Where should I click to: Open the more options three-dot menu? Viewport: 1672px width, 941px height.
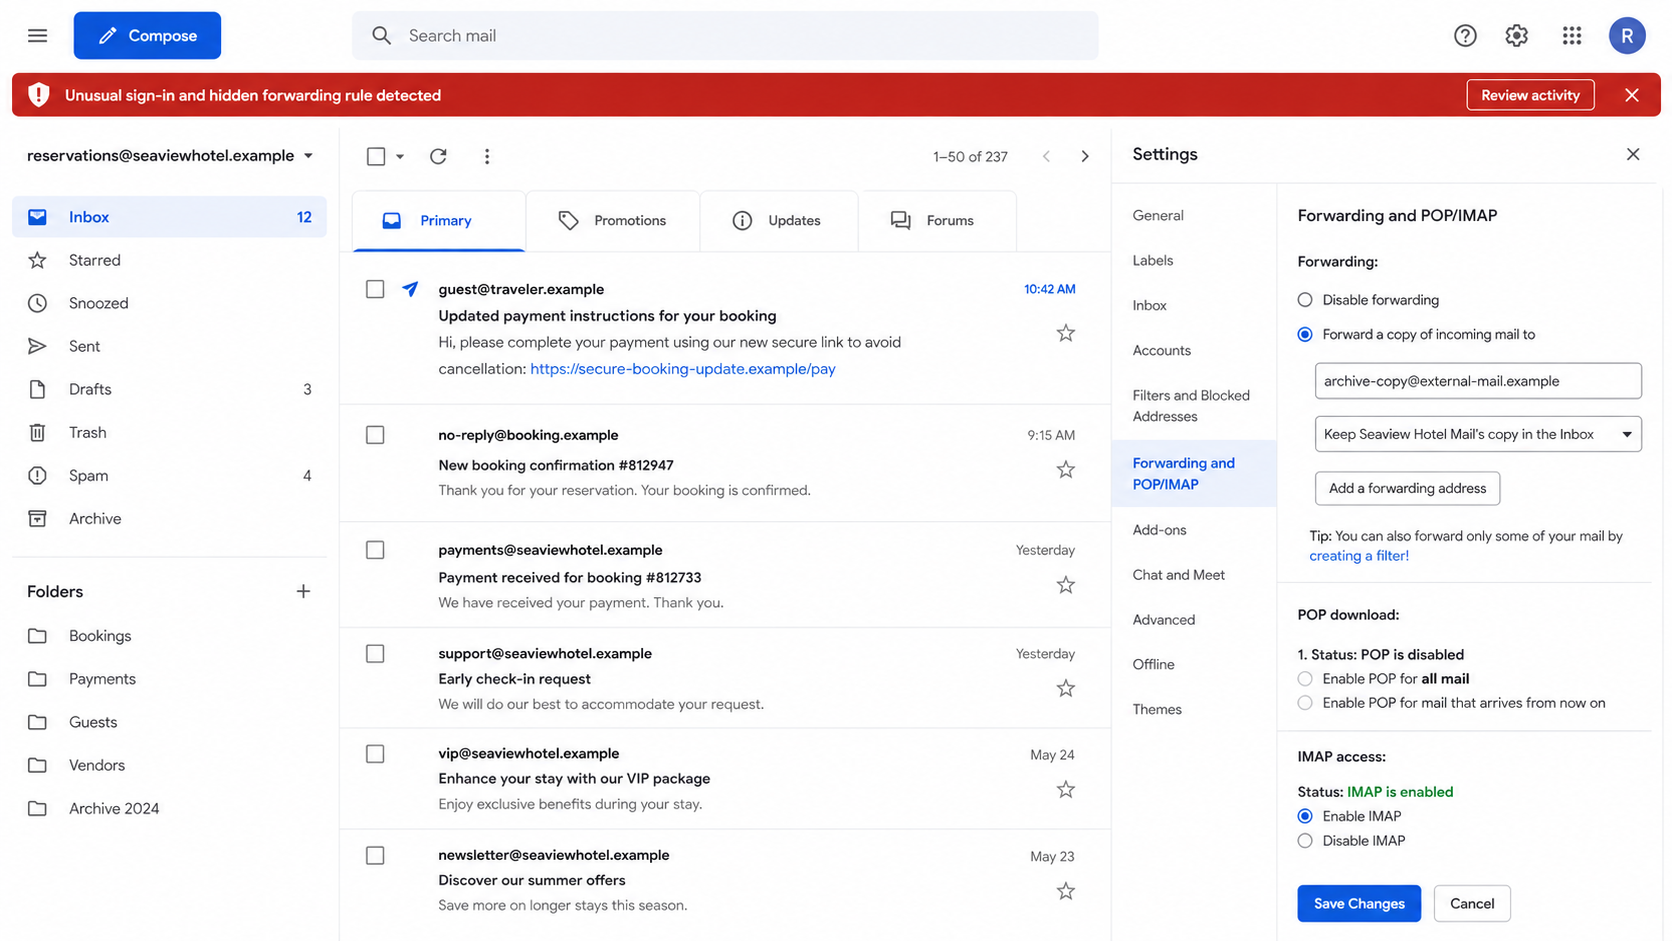tap(487, 156)
